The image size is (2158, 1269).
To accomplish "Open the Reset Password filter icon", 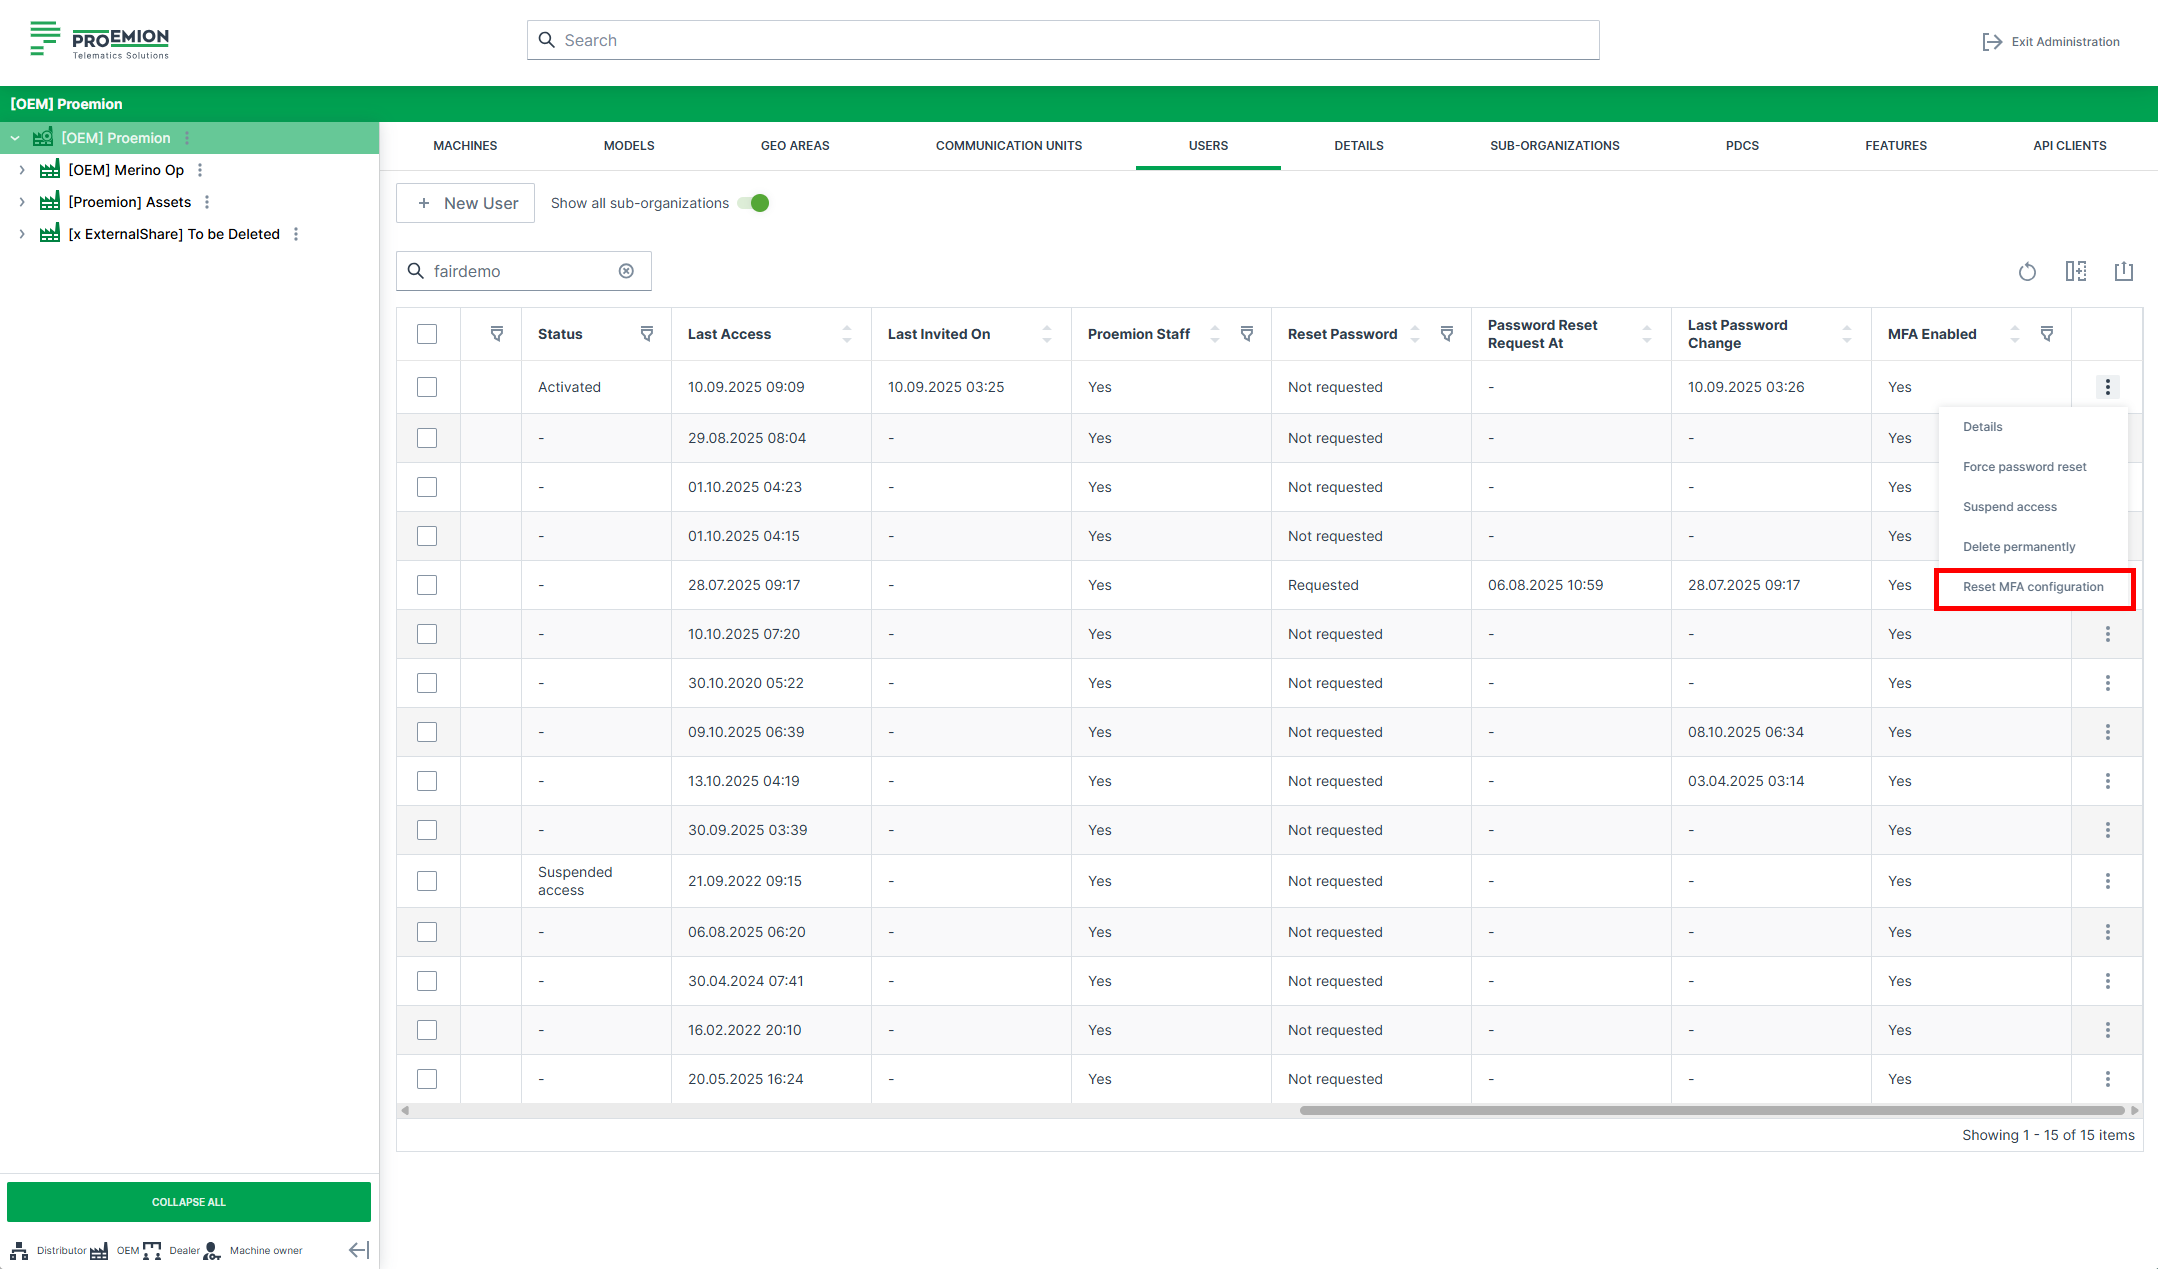I will (1447, 334).
